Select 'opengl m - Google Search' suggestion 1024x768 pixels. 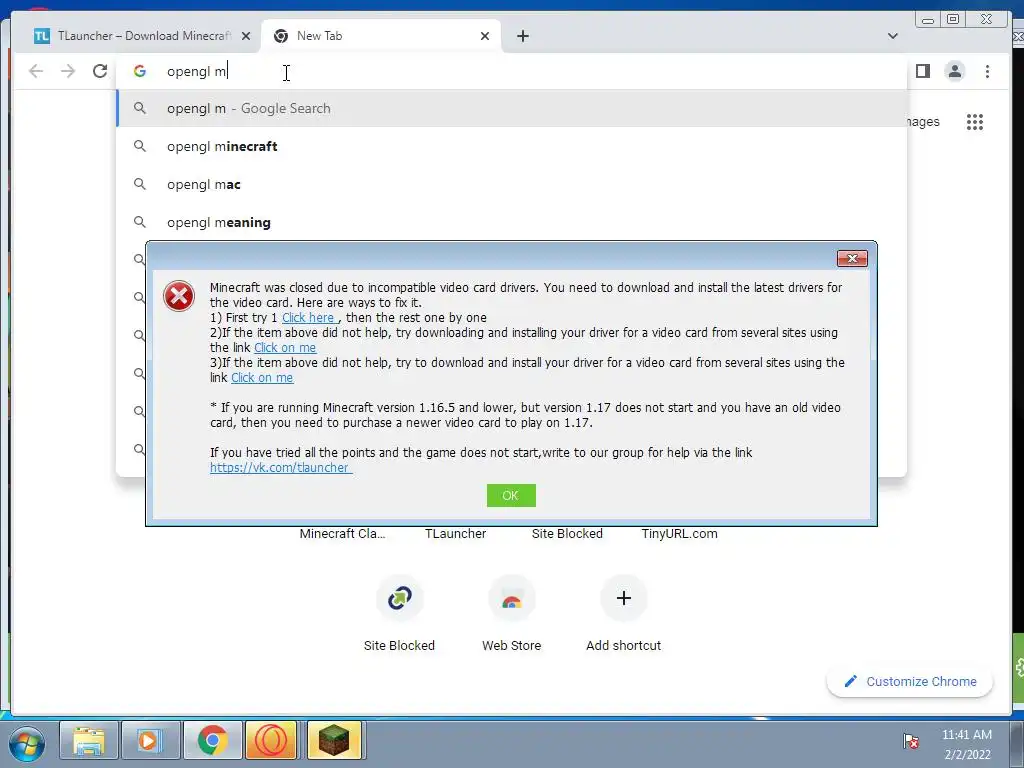pos(512,108)
